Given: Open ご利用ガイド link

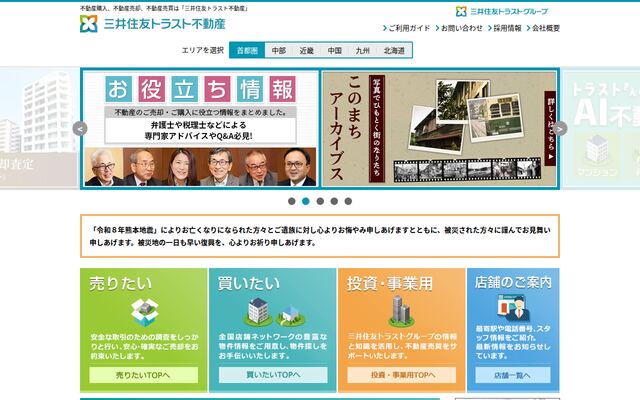Looking at the screenshot, I should click(407, 28).
